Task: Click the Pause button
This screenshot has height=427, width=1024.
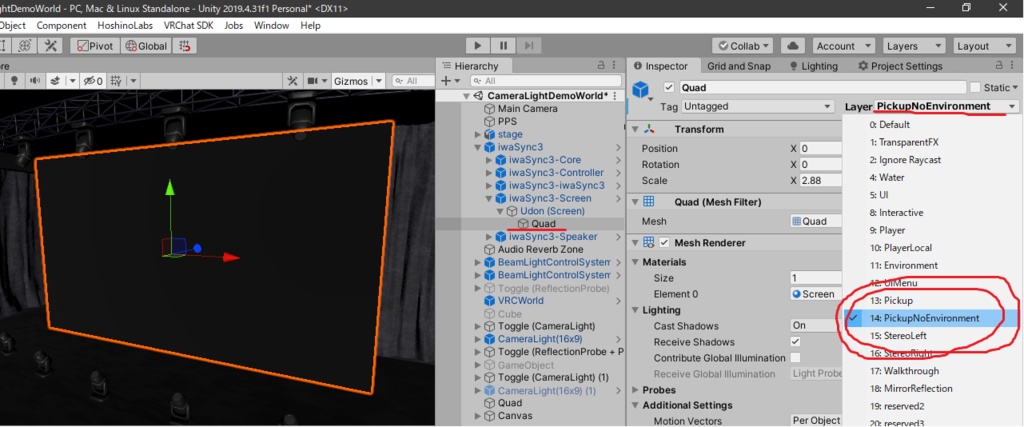Action: pyautogui.click(x=504, y=46)
